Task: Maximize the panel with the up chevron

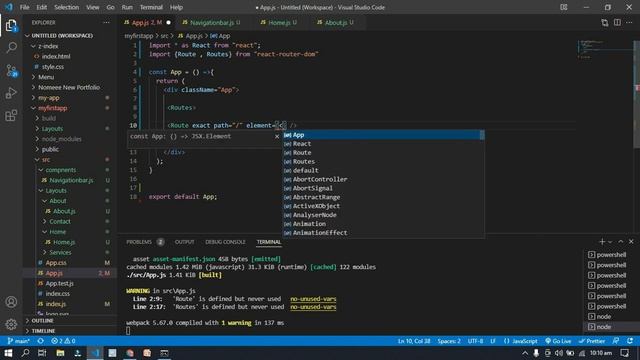Action: click(x=620, y=242)
